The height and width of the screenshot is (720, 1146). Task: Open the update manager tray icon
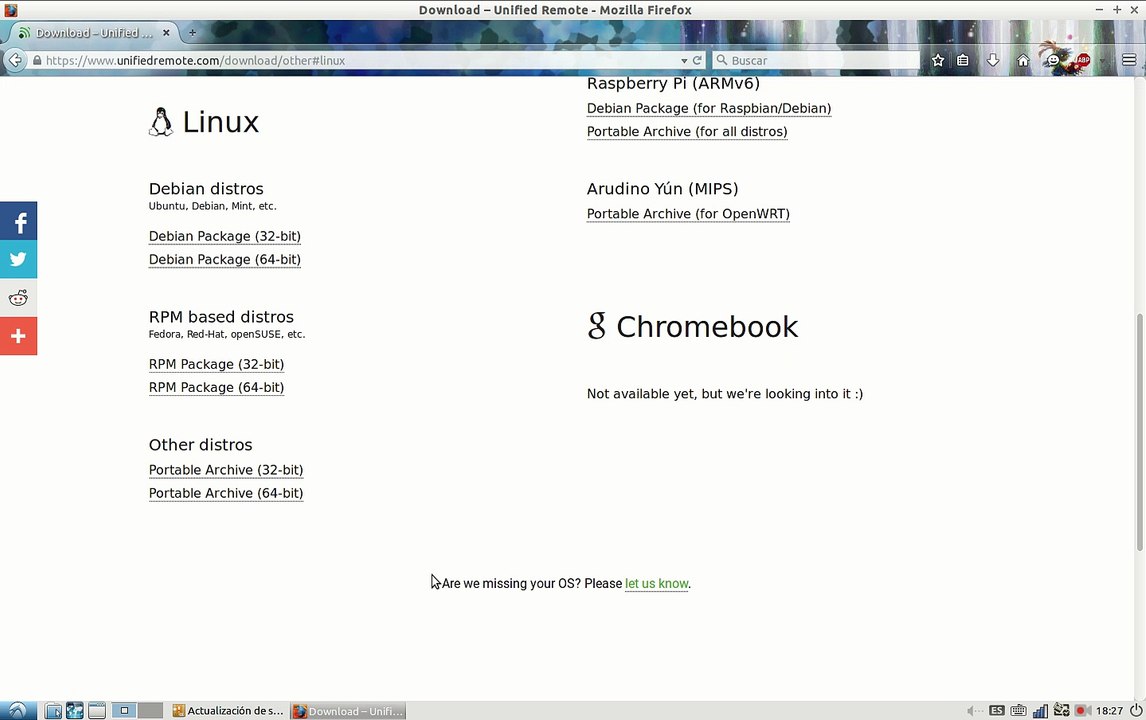[1061, 710]
